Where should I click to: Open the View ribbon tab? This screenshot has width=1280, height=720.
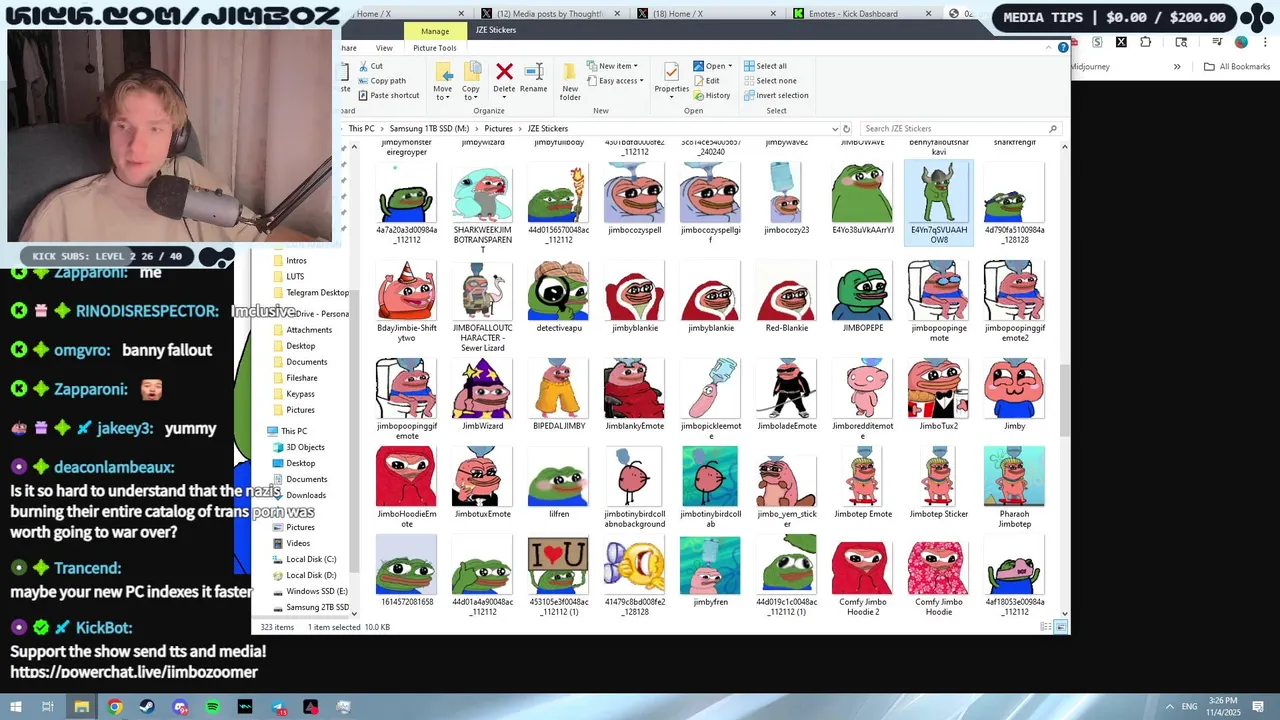pos(384,48)
